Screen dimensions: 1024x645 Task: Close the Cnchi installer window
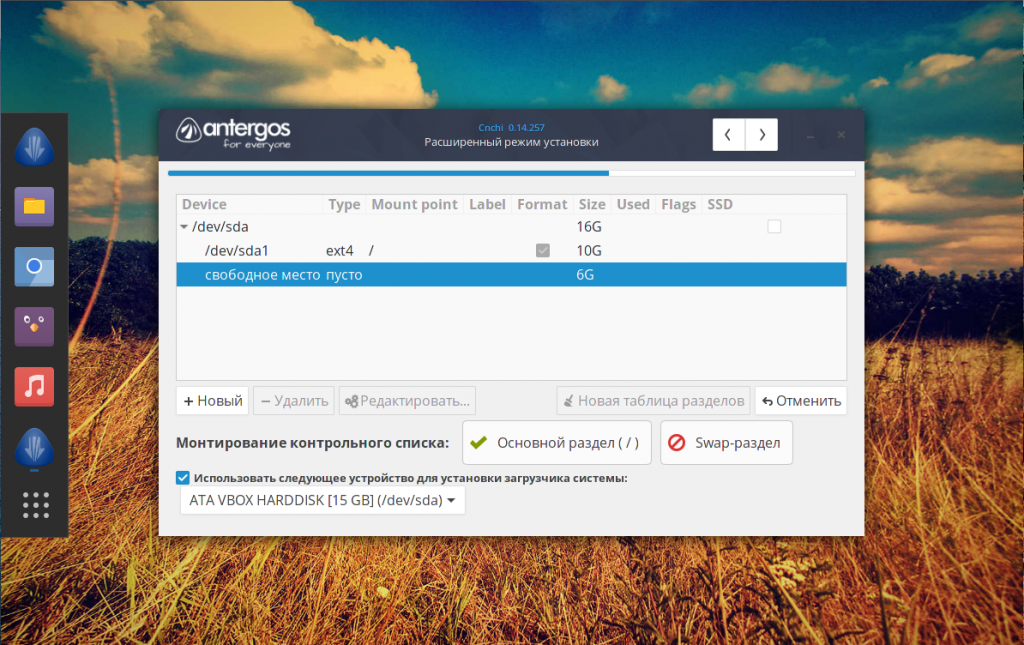841,135
